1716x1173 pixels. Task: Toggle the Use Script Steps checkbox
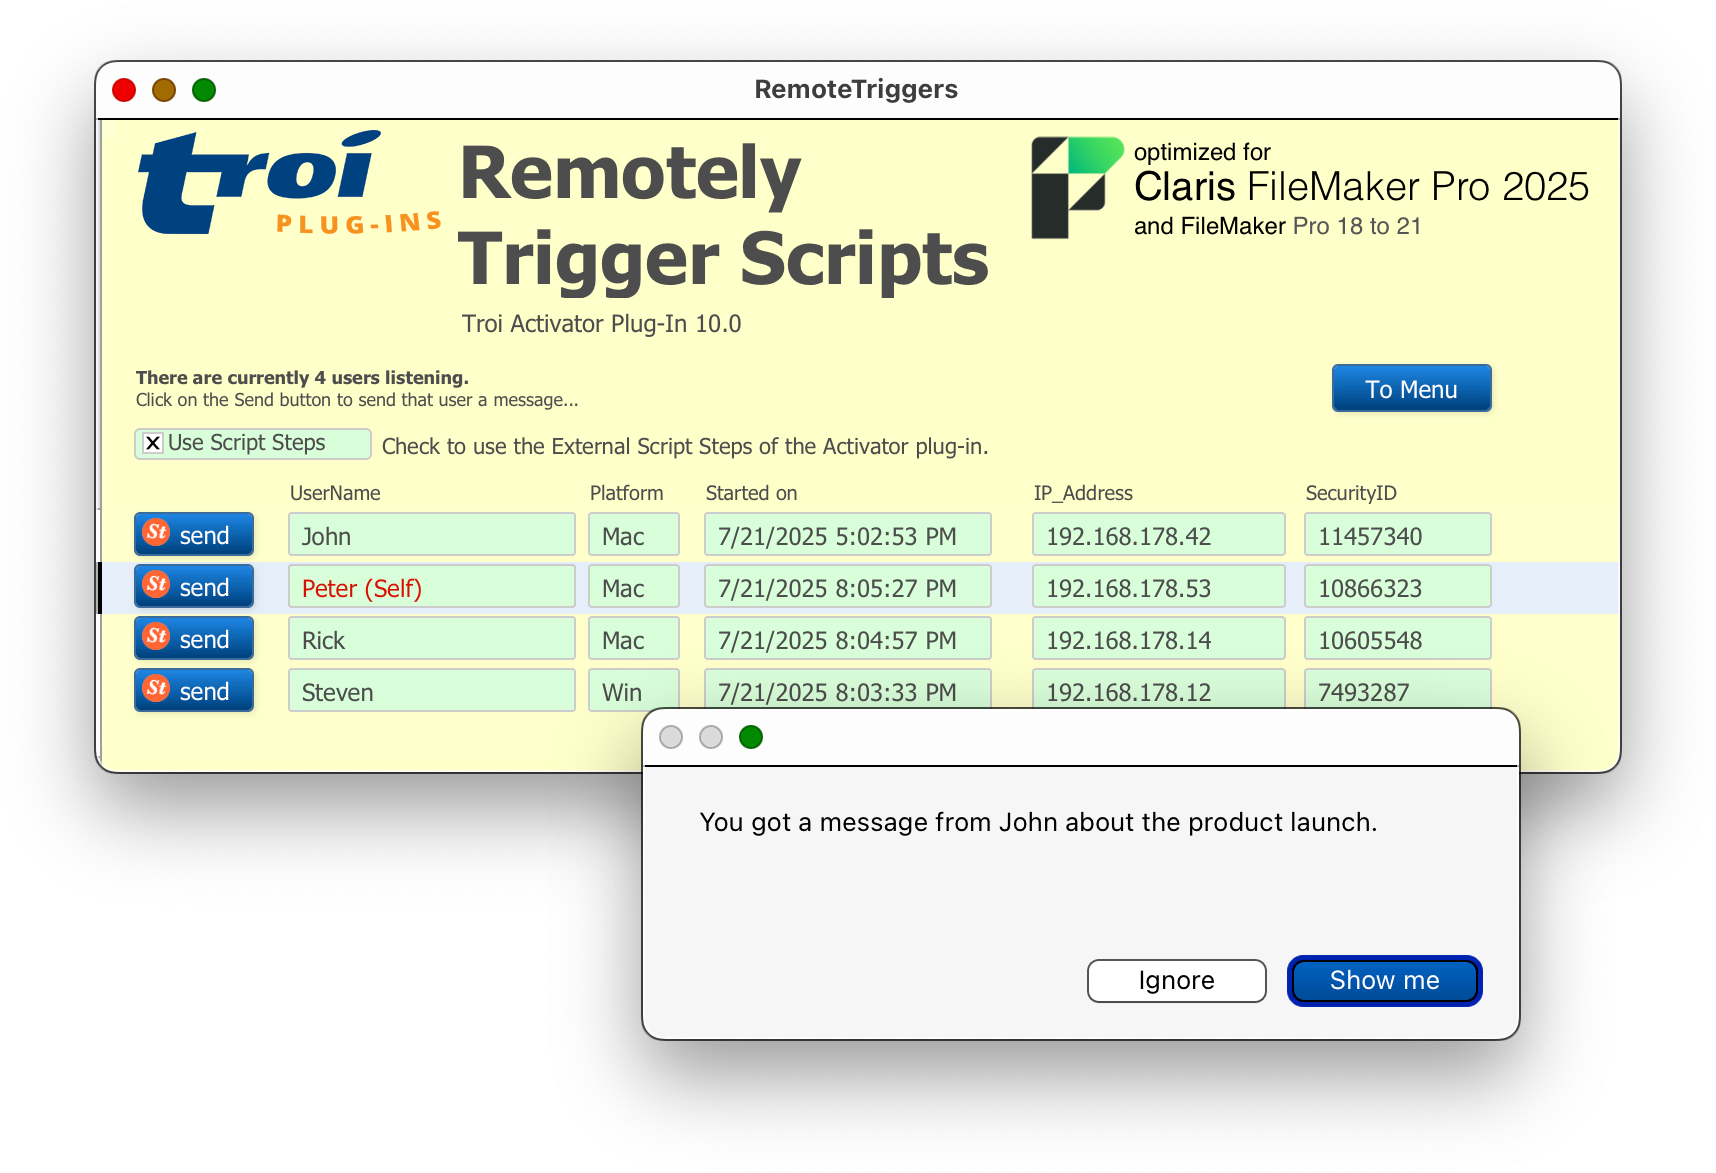[x=153, y=443]
